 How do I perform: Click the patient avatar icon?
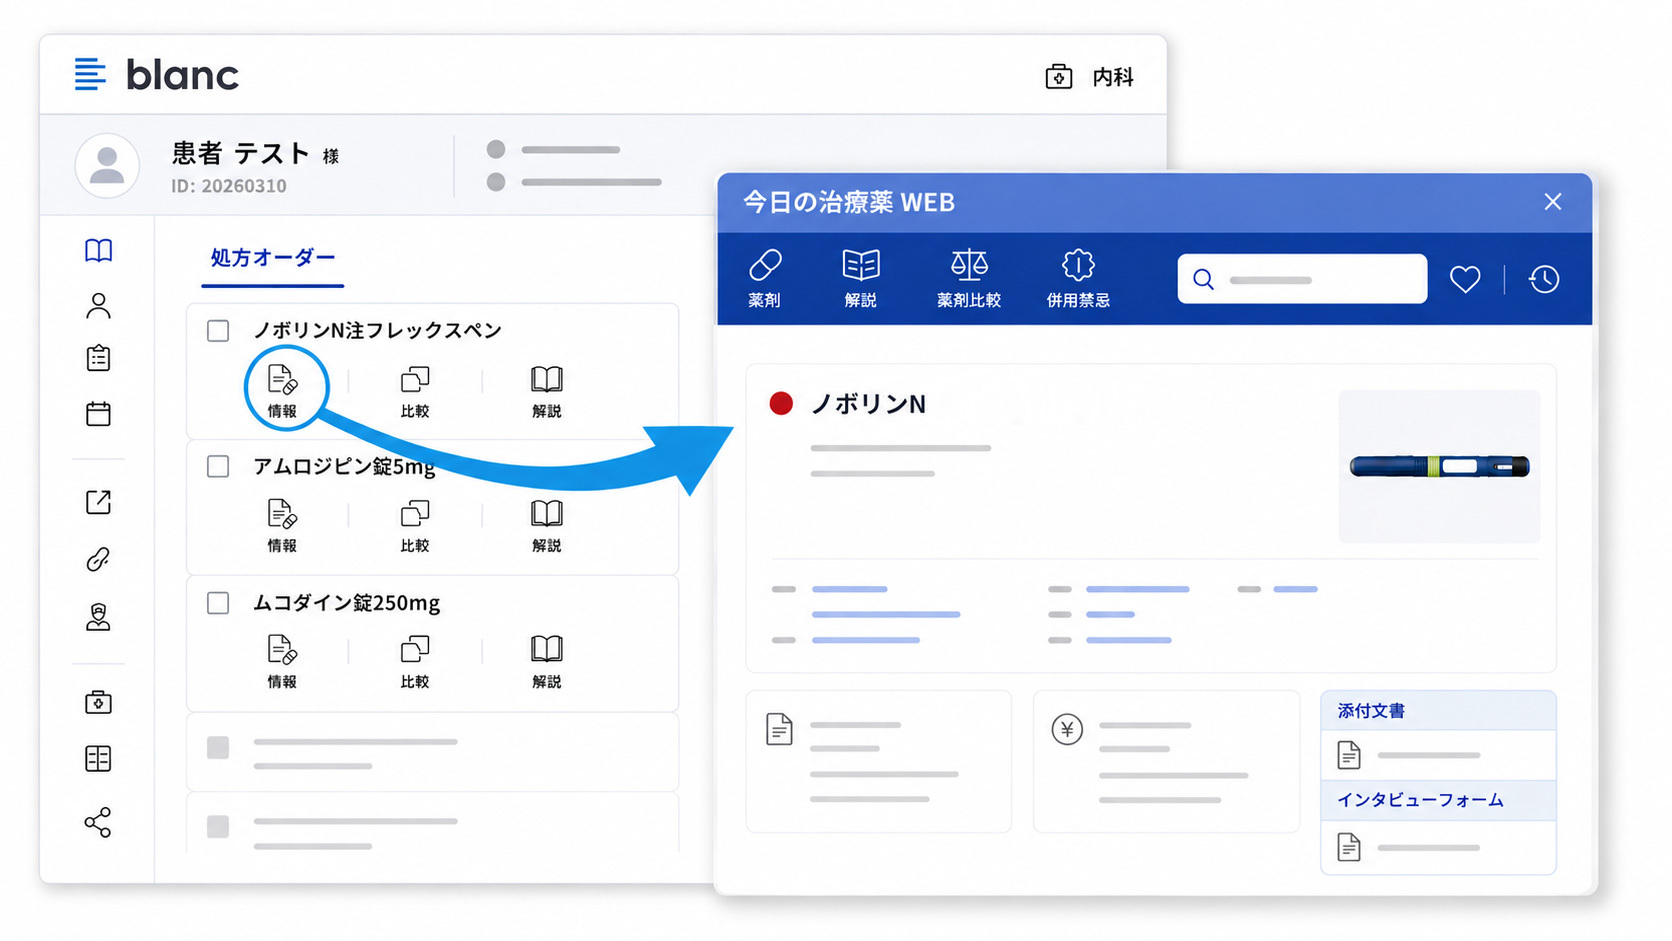[107, 165]
